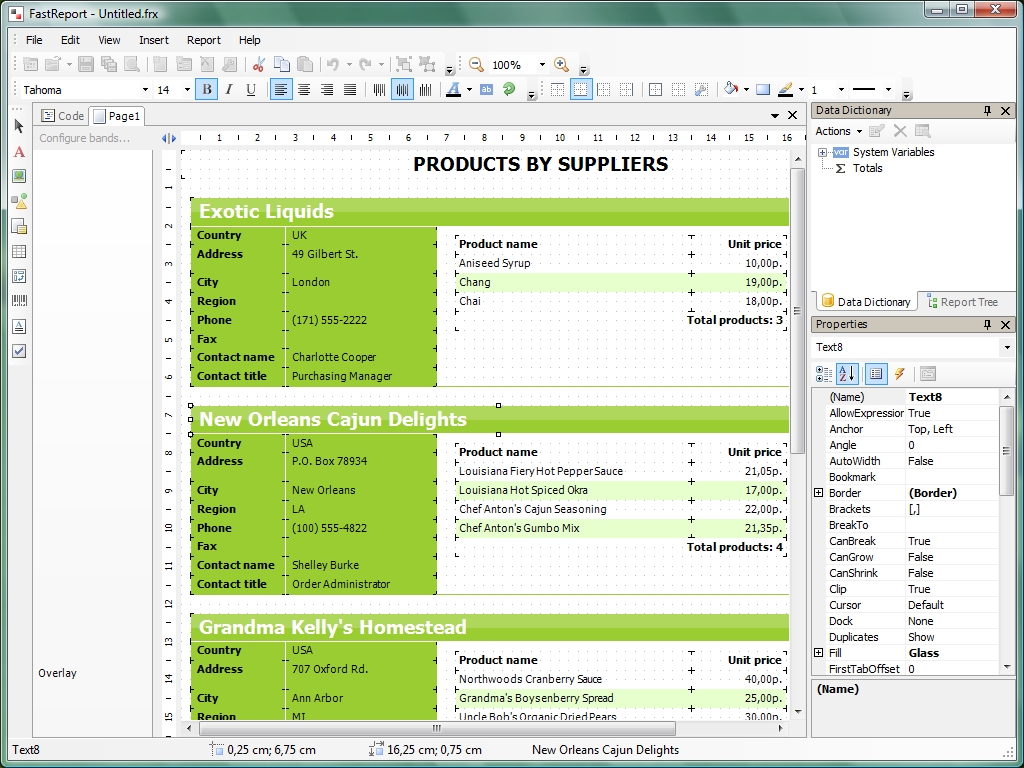1024x768 pixels.
Task: Click the text highlight 'ab' icon
Action: point(487,89)
